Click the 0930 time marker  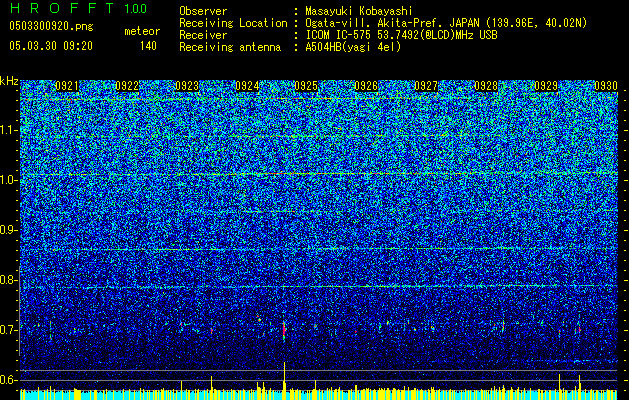pos(606,86)
